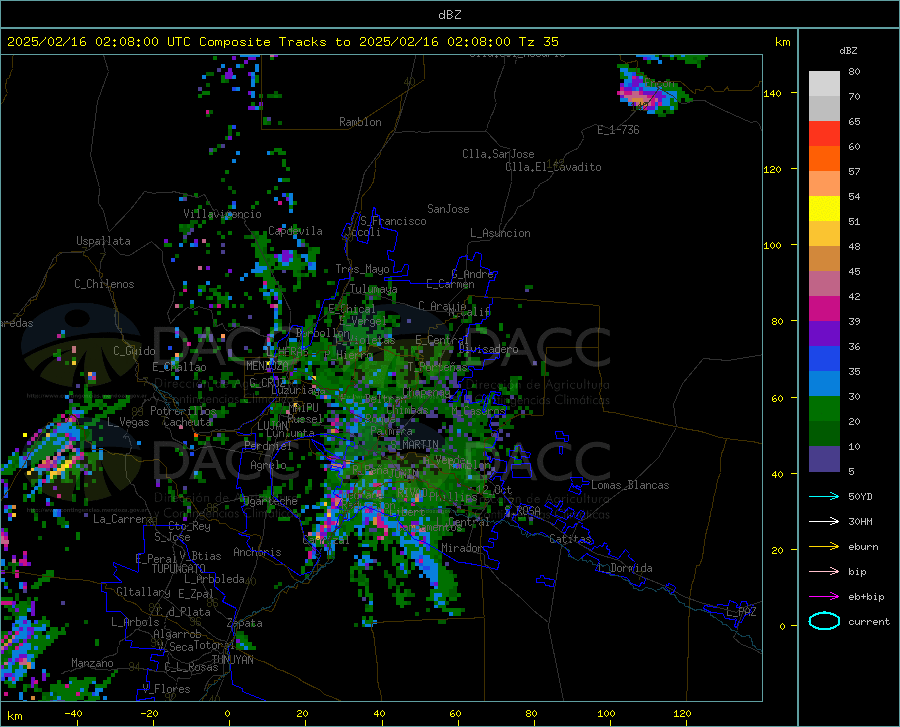The image size is (900, 727).
Task: Click the 'Ramblon' map label
Action: 360,122
